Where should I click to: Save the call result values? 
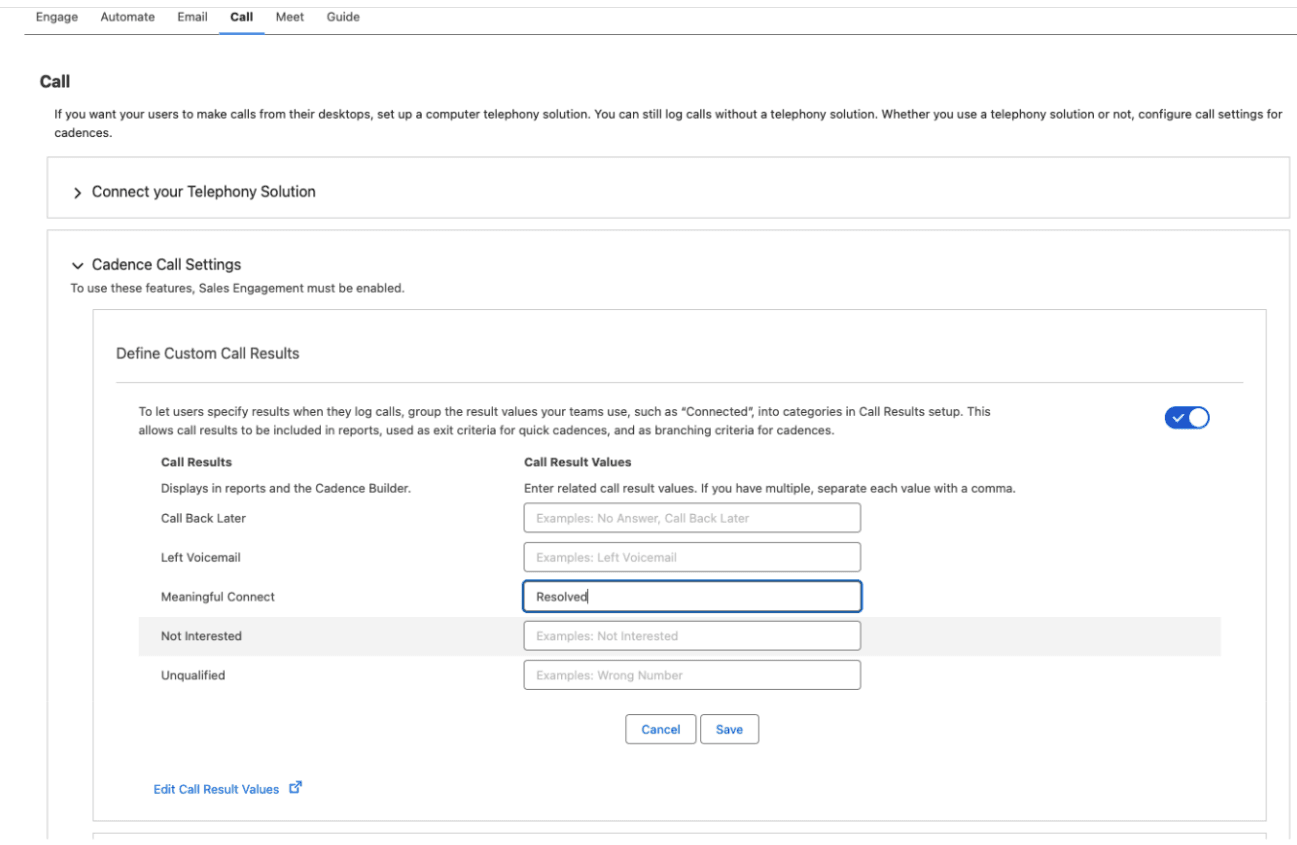[x=729, y=730]
